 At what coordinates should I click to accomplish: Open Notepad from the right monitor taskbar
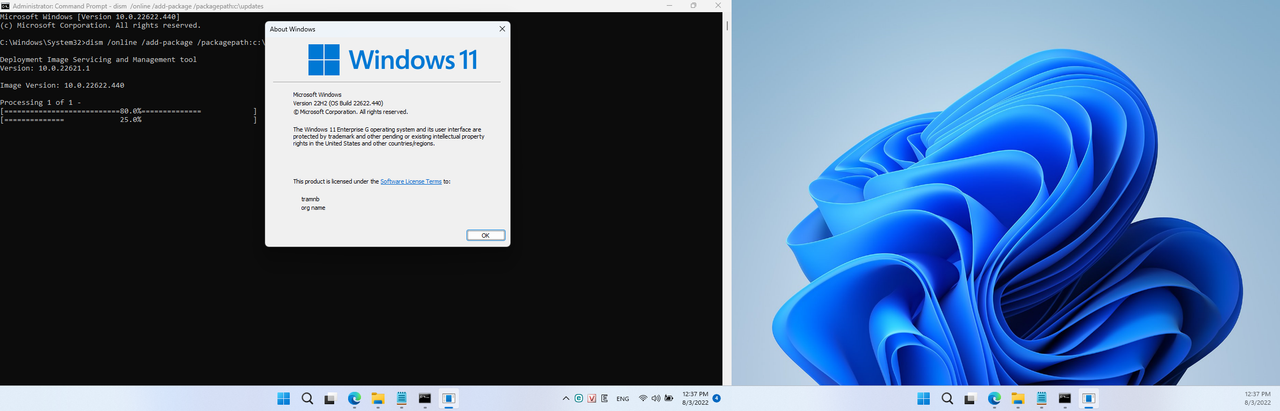point(1041,398)
